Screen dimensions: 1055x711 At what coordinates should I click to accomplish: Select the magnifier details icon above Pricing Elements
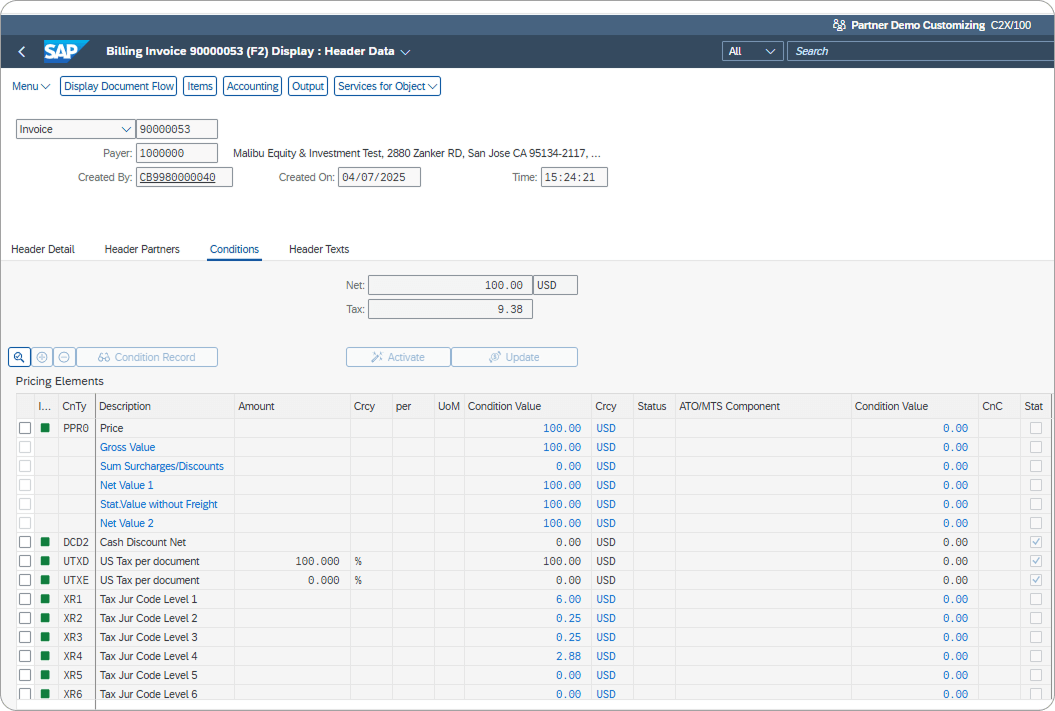tap(19, 357)
